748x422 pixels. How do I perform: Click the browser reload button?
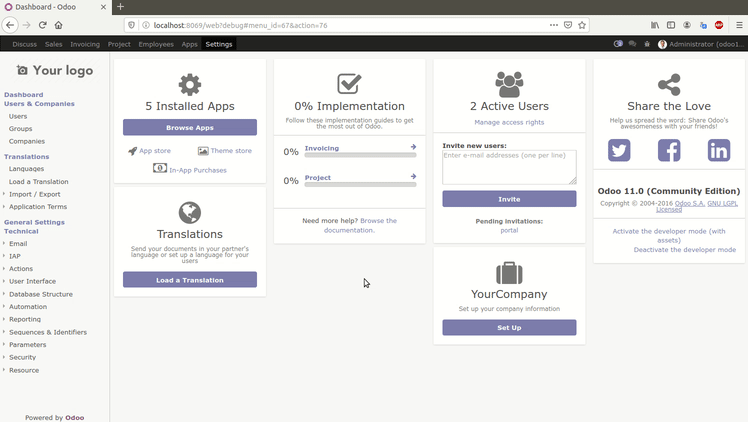pyautogui.click(x=42, y=25)
